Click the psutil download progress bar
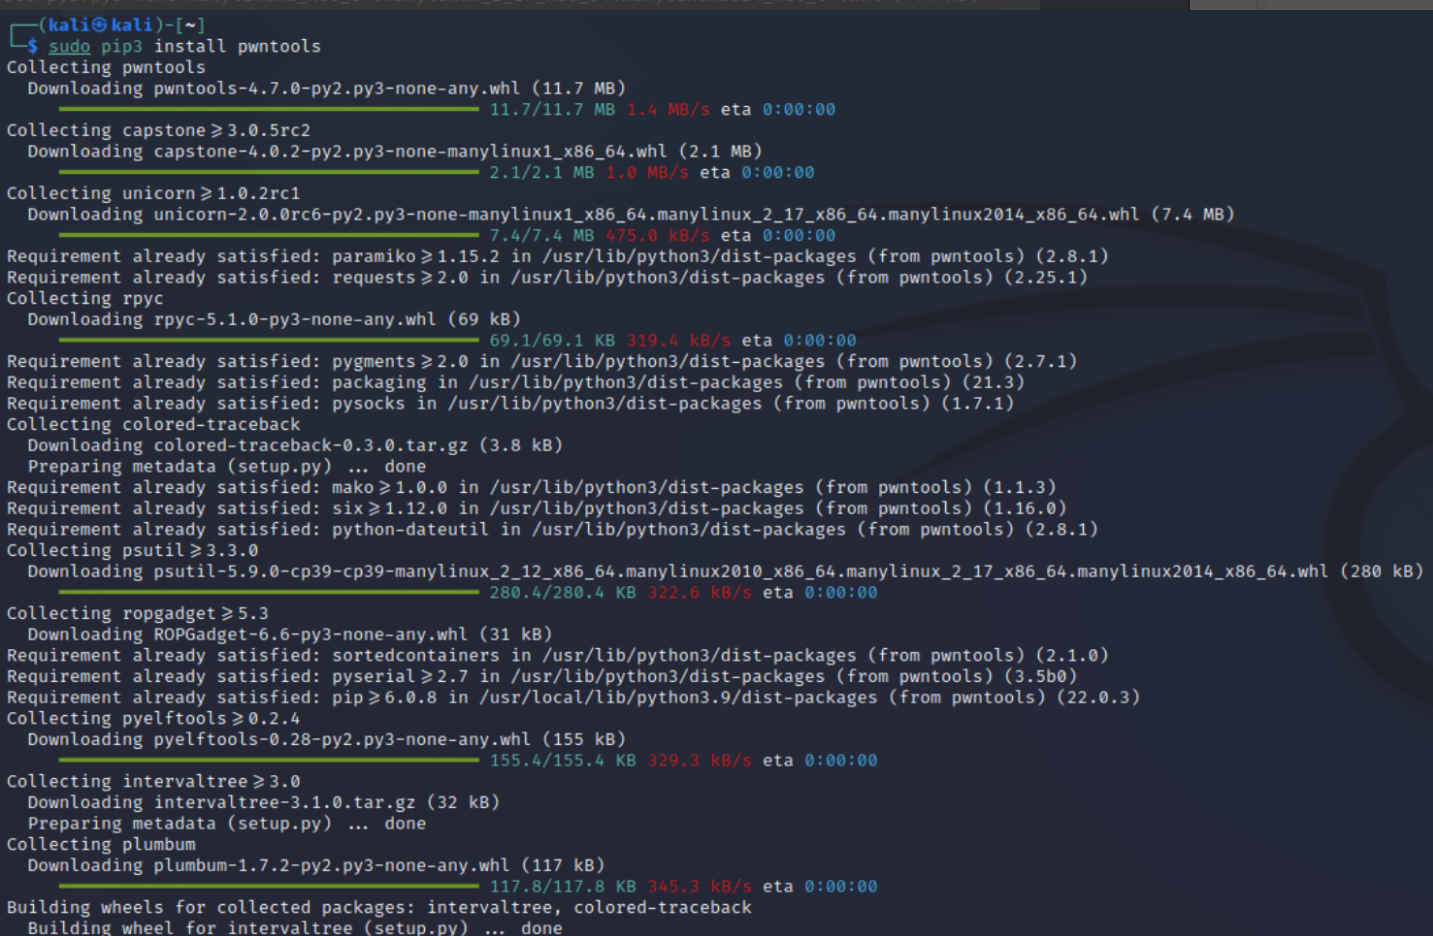 (268, 592)
